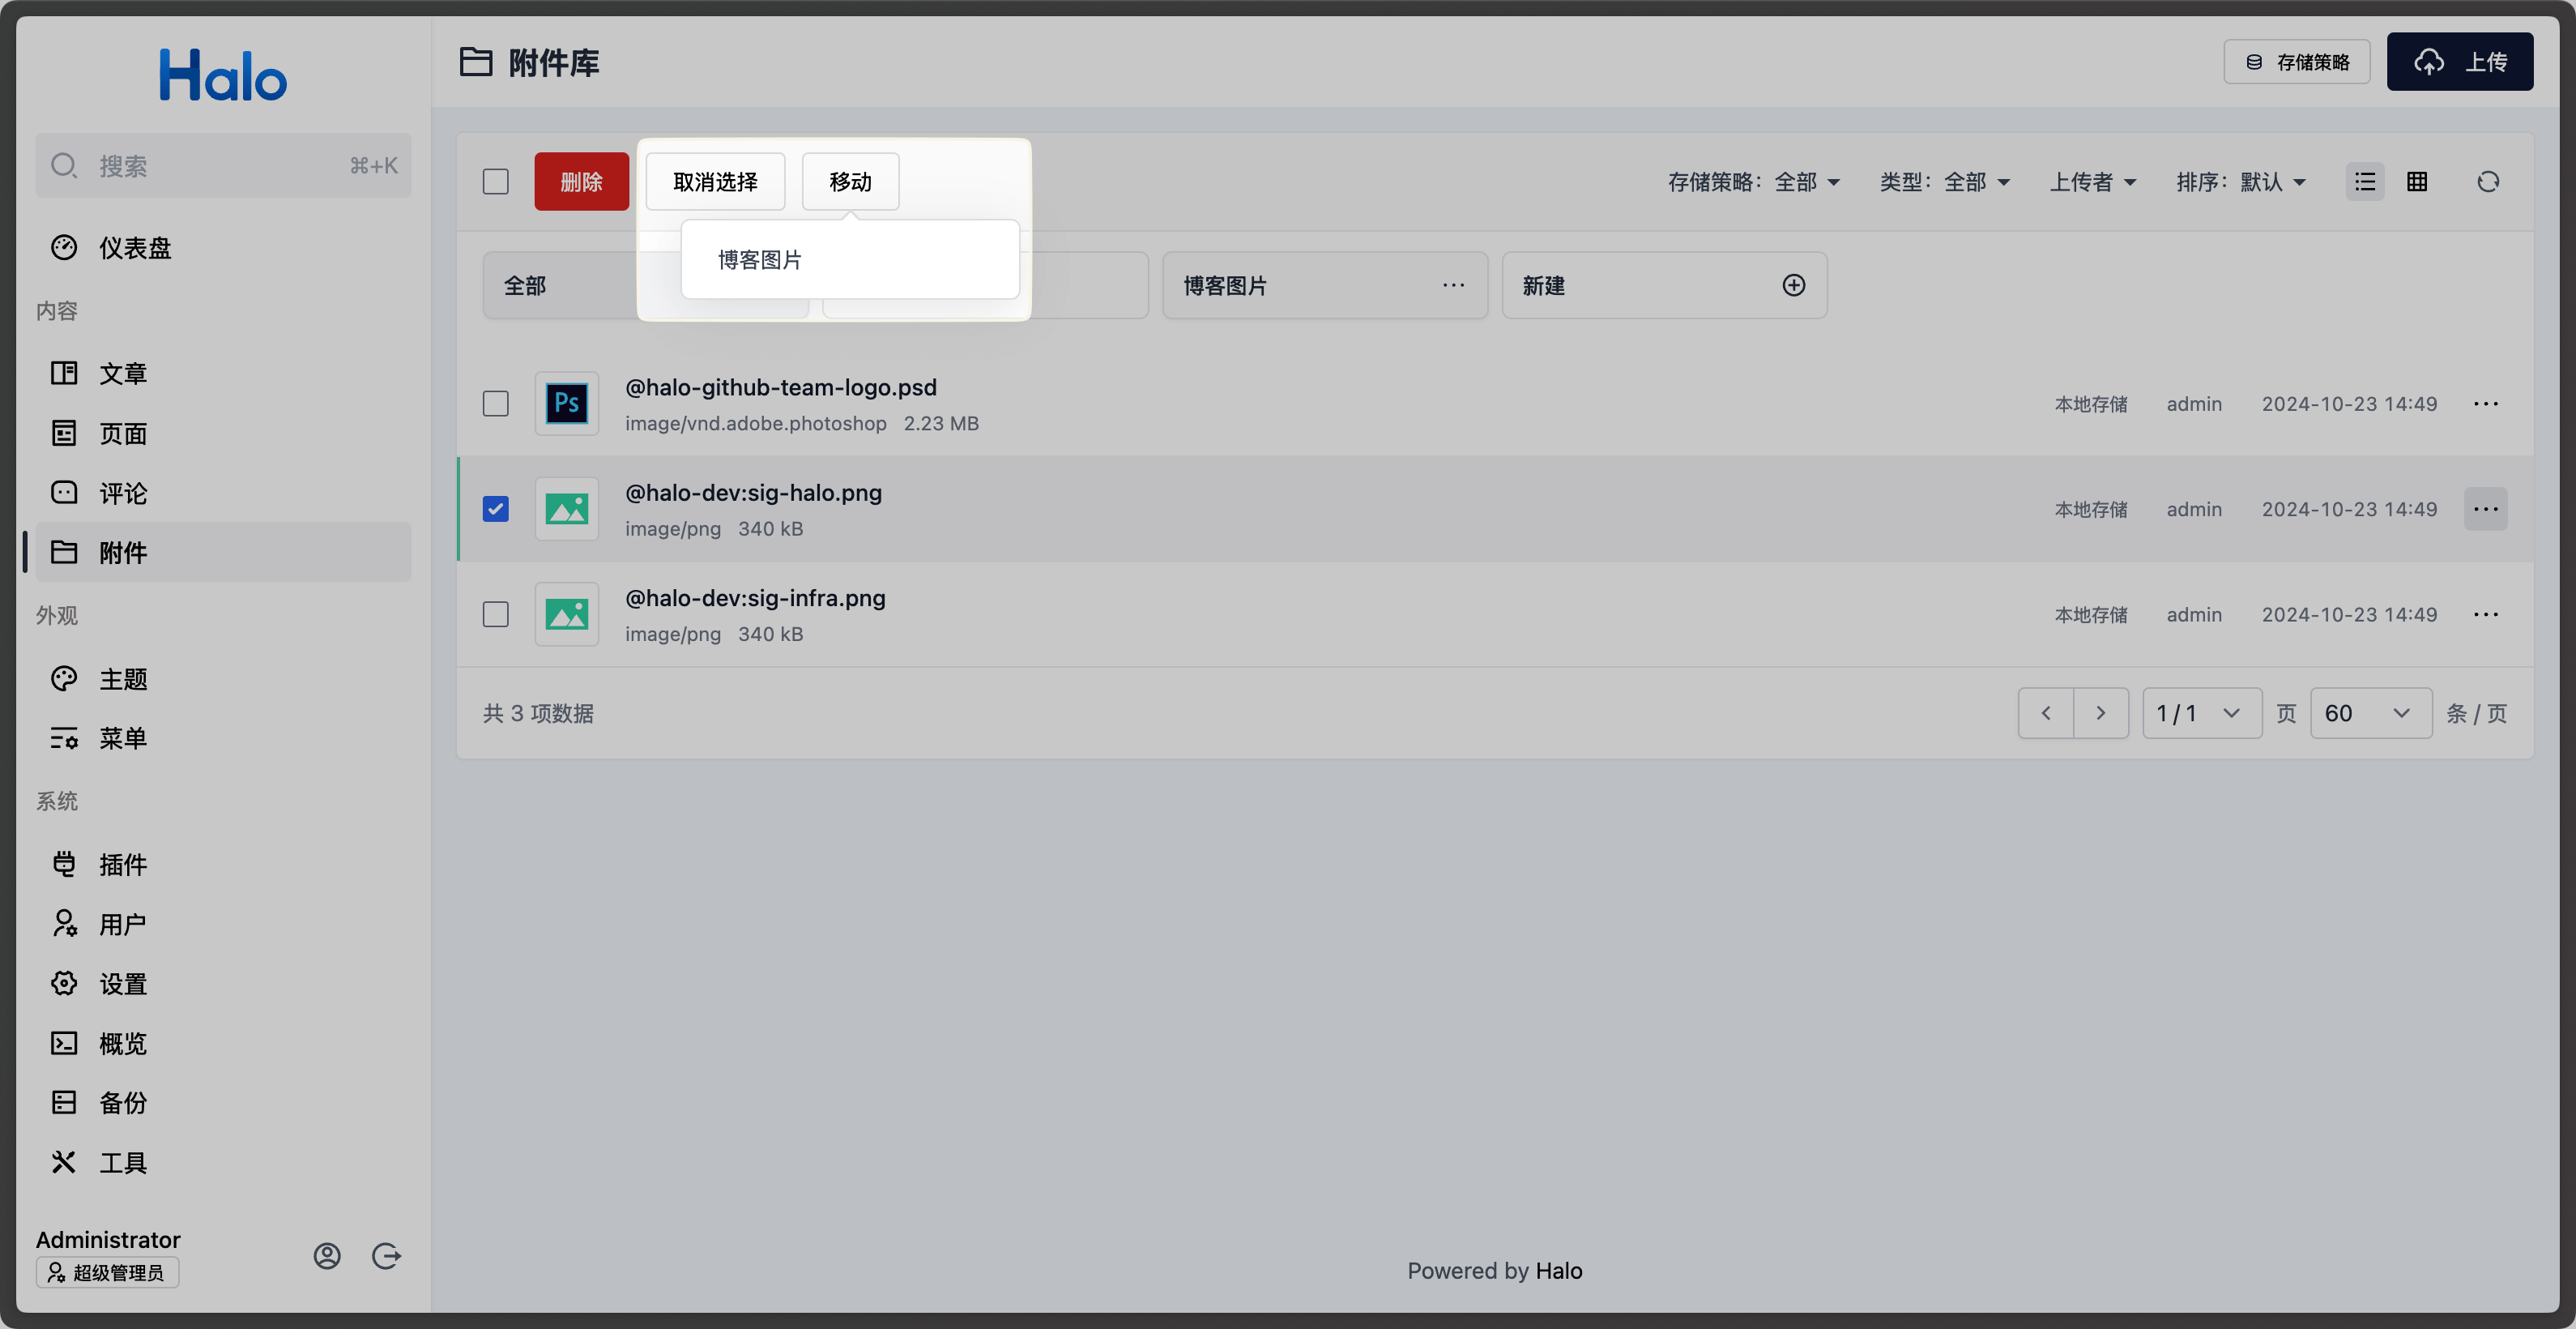Screen dimensions: 2576x1329
Task: Toggle the select-all attachments checkbox
Action: tap(495, 181)
